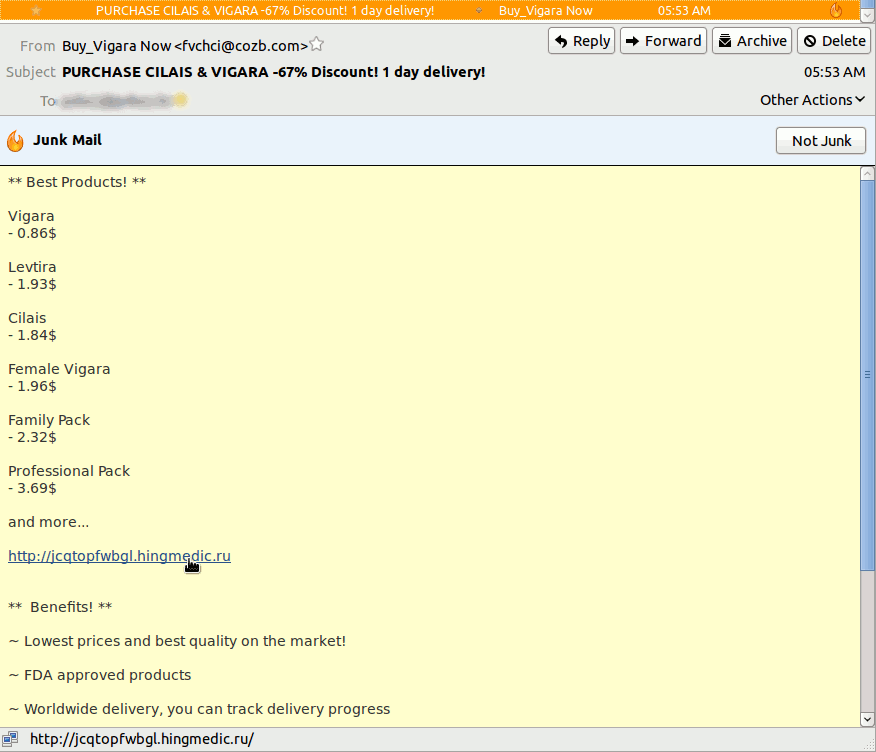Click the message body scrollbar thumb
Screen dimensions: 876x752
click(x=867, y=375)
